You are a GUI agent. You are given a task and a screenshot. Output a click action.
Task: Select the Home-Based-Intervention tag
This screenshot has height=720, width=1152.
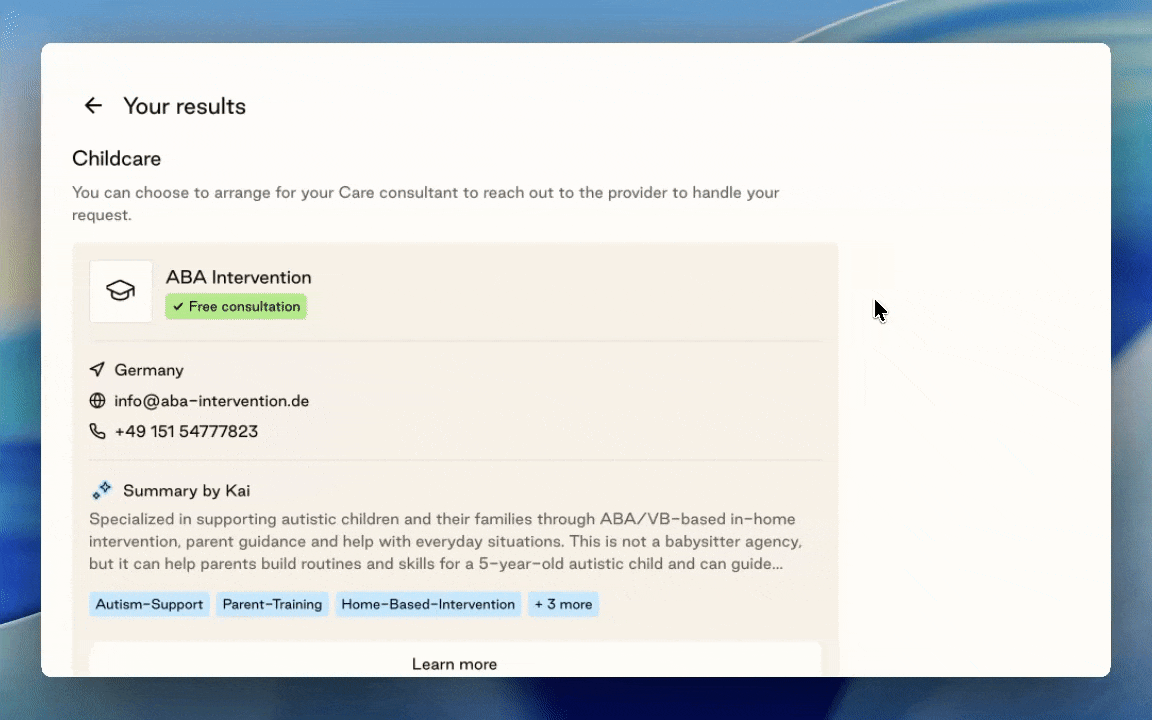click(428, 604)
